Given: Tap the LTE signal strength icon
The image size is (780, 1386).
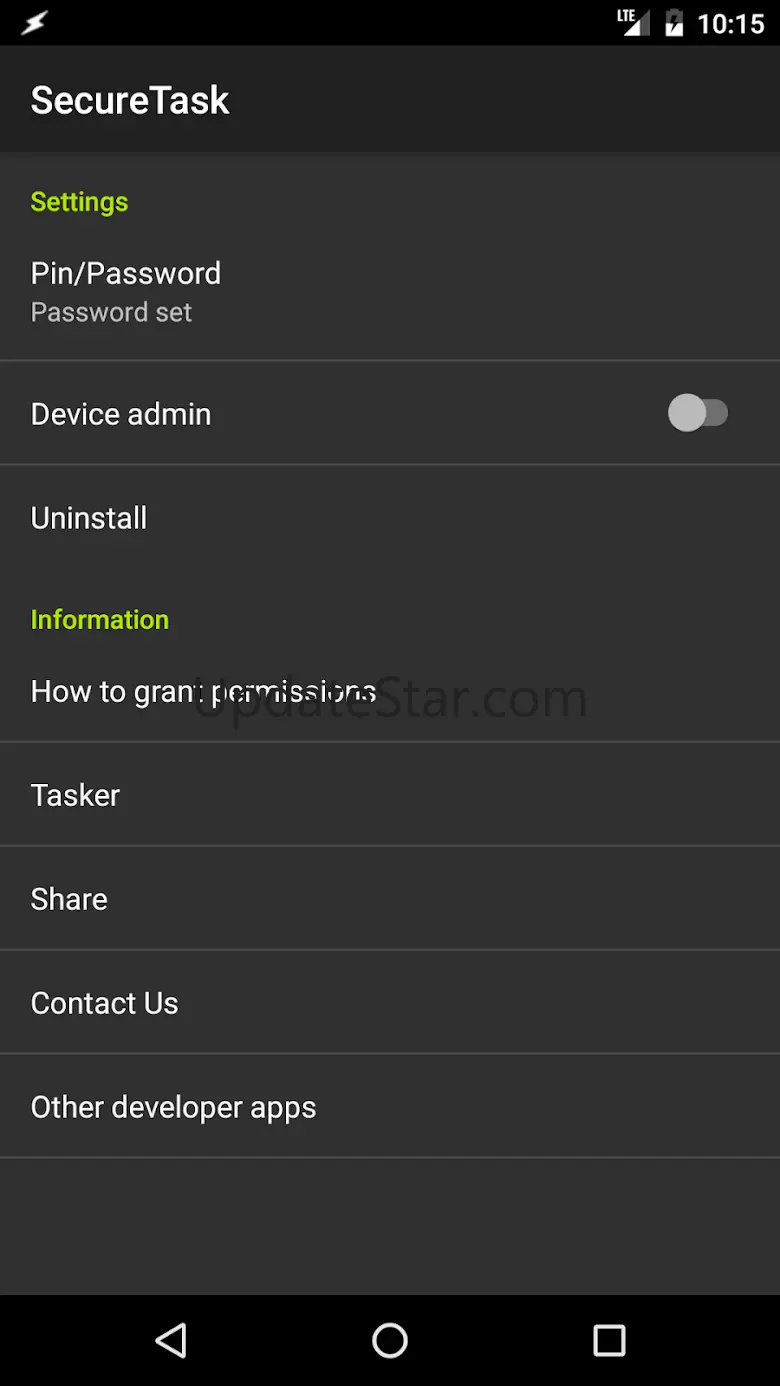Looking at the screenshot, I should pyautogui.click(x=632, y=22).
